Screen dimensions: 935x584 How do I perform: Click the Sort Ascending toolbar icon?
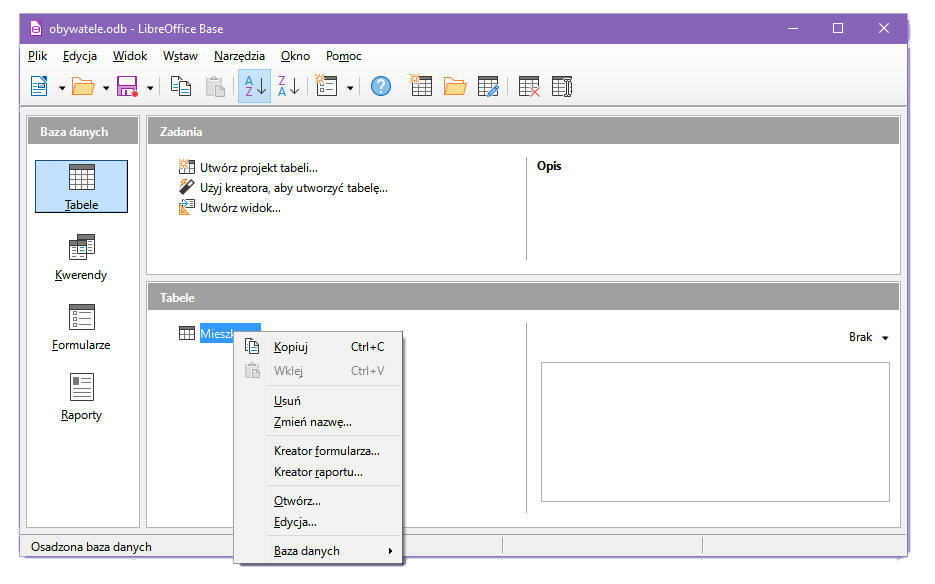tap(254, 87)
